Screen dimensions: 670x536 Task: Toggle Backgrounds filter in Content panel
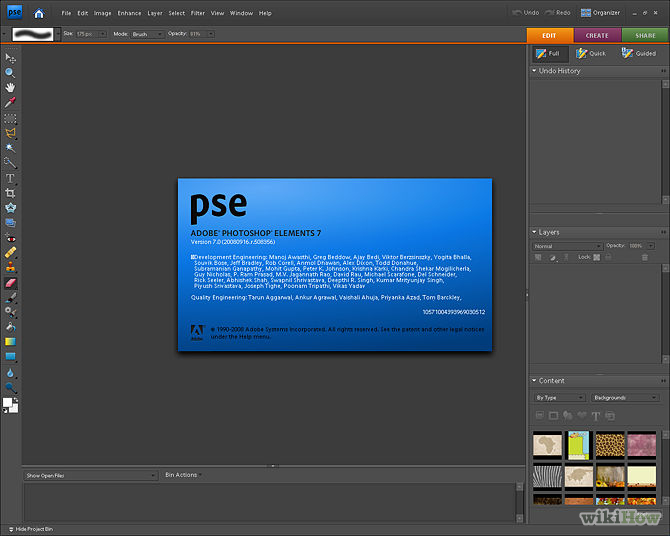(540, 415)
